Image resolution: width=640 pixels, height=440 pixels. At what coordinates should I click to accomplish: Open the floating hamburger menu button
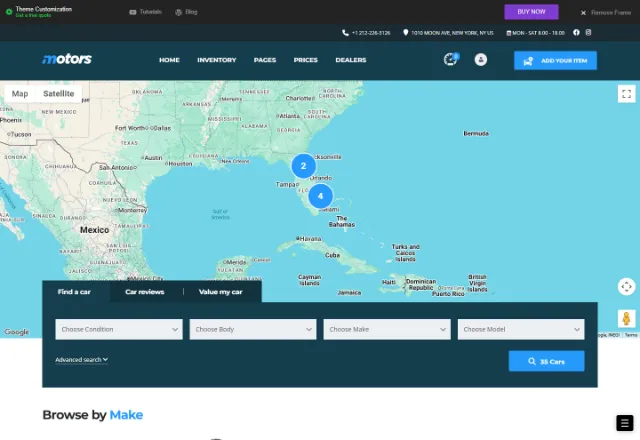click(624, 423)
